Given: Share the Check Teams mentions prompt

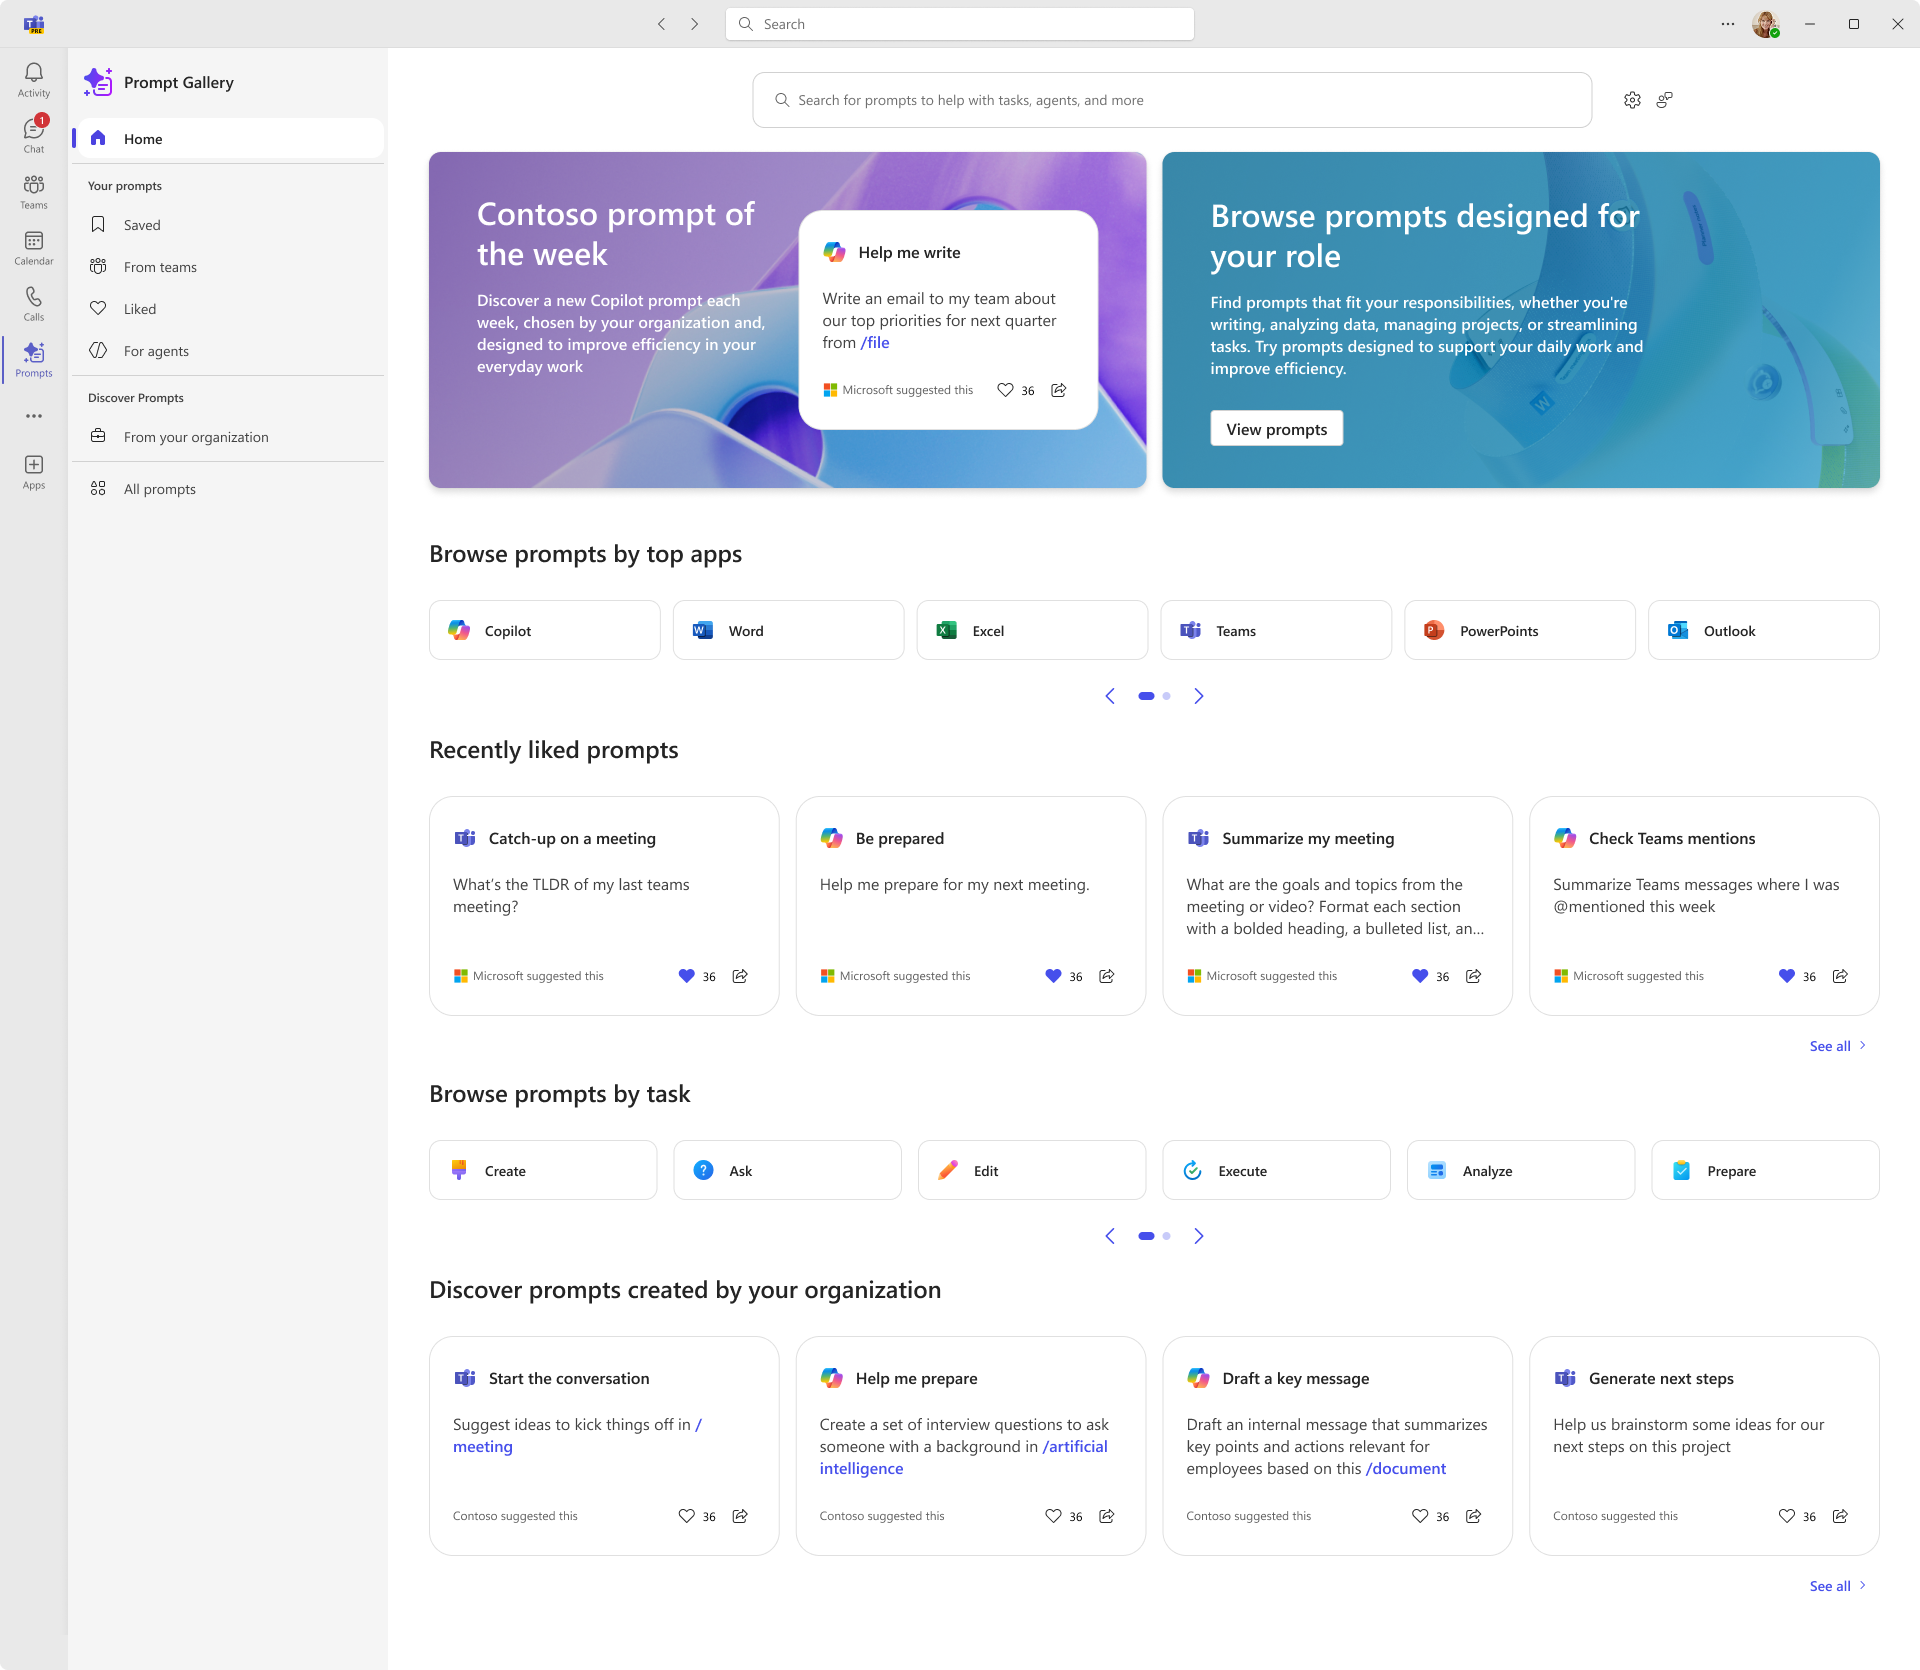Looking at the screenshot, I should pos(1841,976).
